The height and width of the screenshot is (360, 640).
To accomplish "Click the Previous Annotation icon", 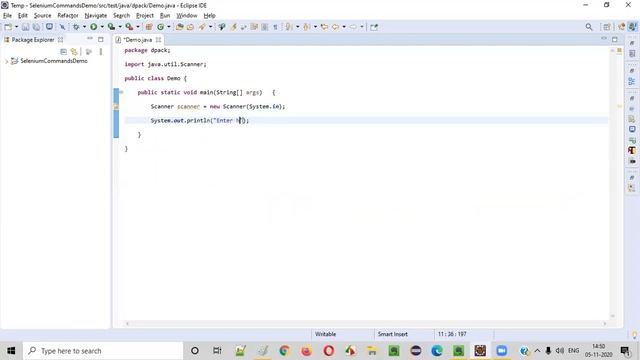I will tap(307, 27).
